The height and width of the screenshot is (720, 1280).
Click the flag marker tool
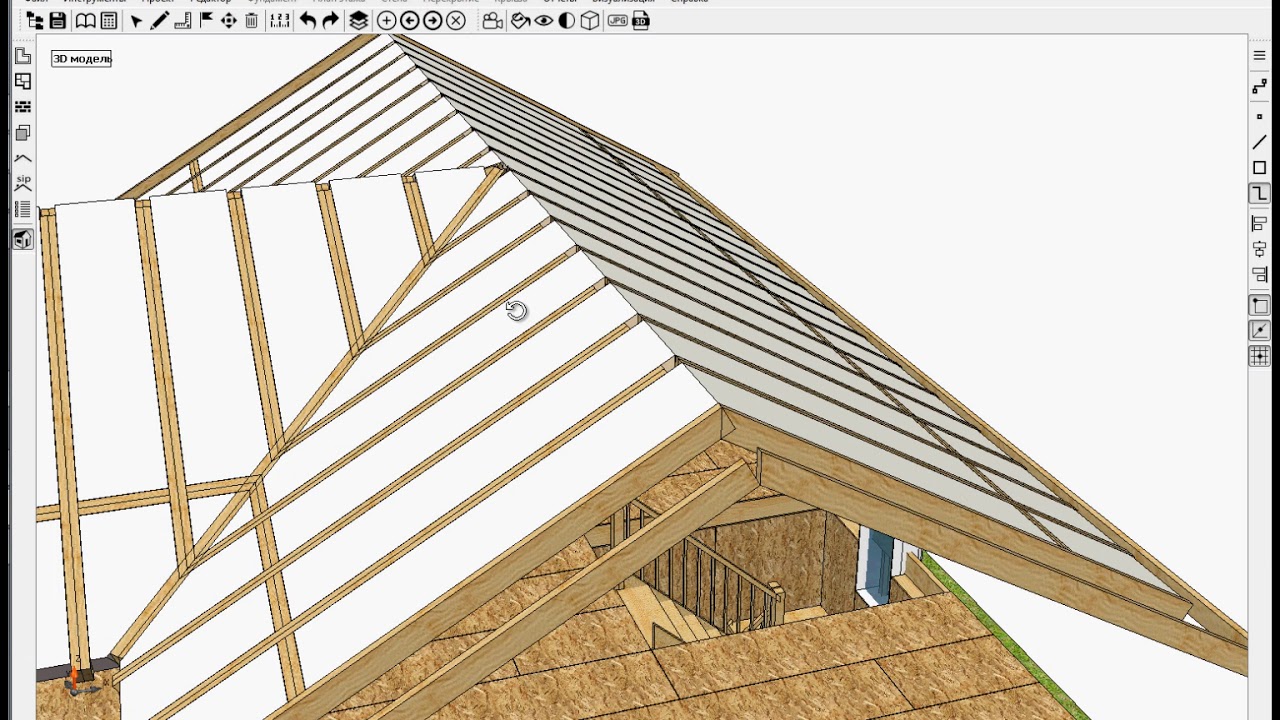click(x=206, y=20)
